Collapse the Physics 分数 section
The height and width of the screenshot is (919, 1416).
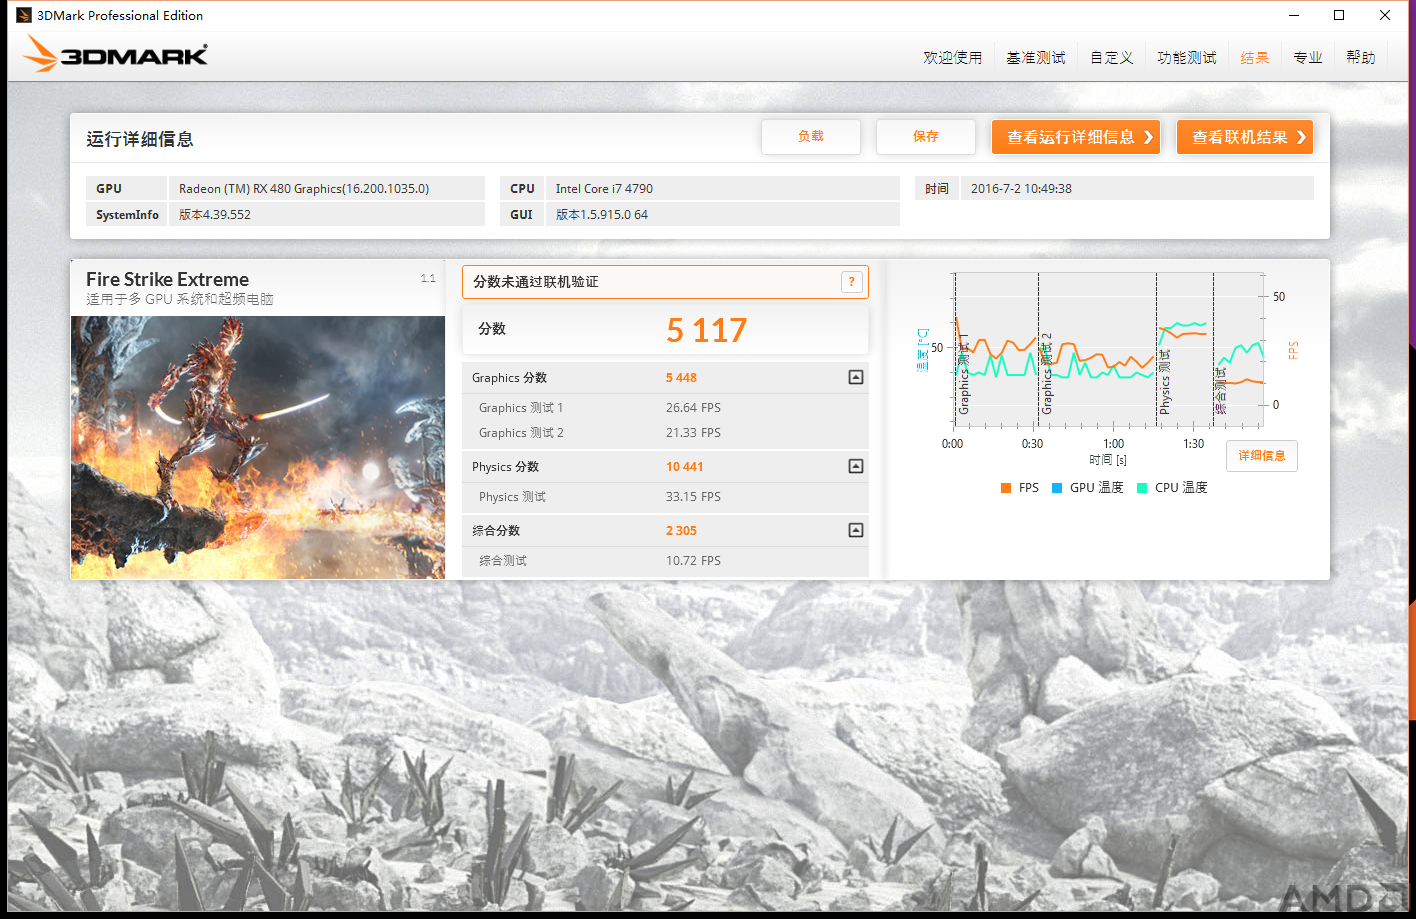855,466
